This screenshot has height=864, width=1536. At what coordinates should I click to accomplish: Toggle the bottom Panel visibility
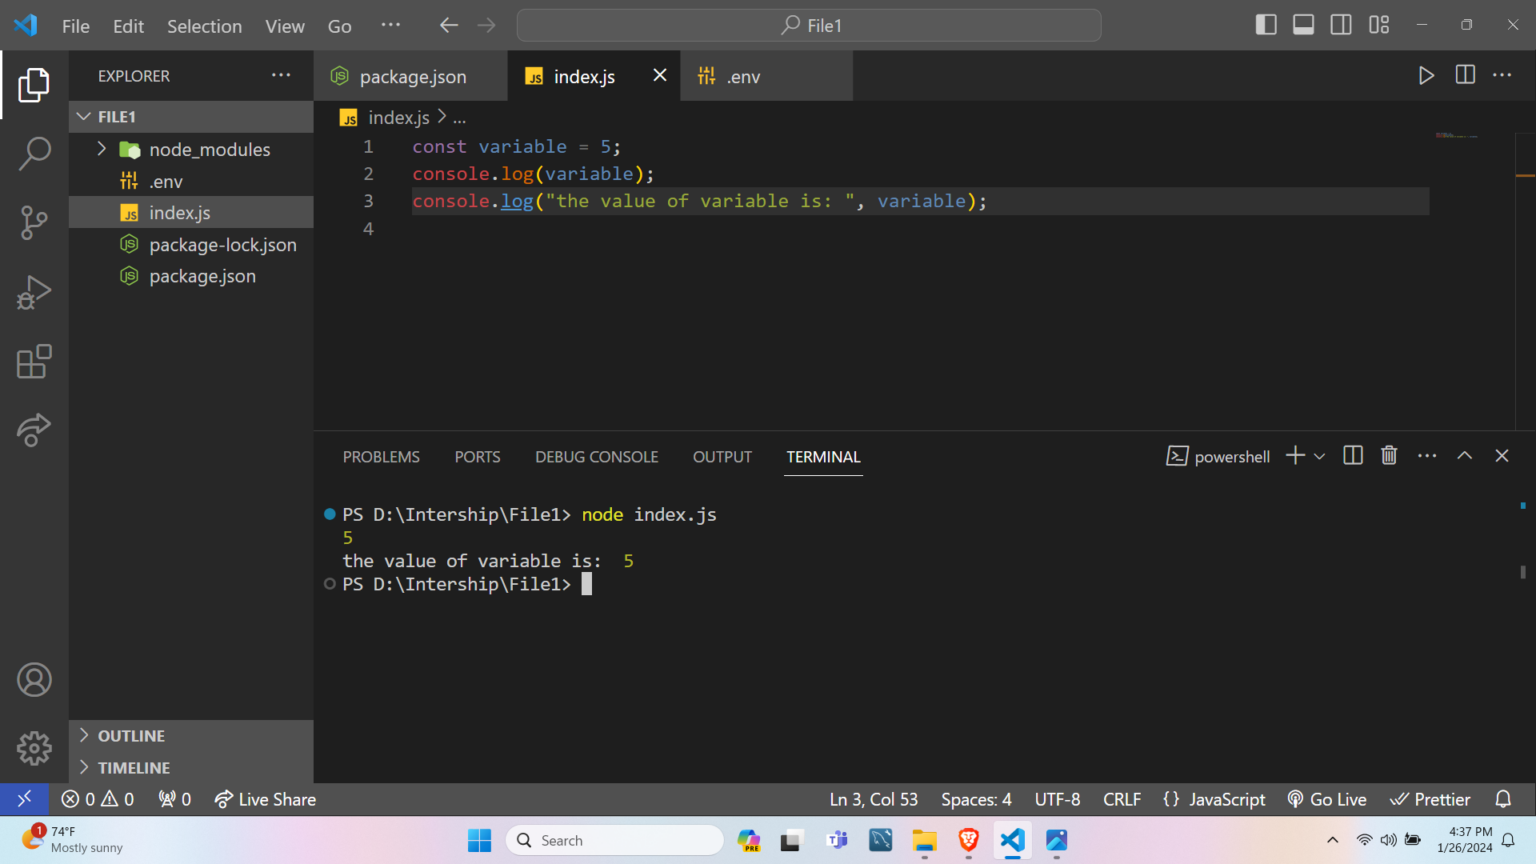(1303, 24)
